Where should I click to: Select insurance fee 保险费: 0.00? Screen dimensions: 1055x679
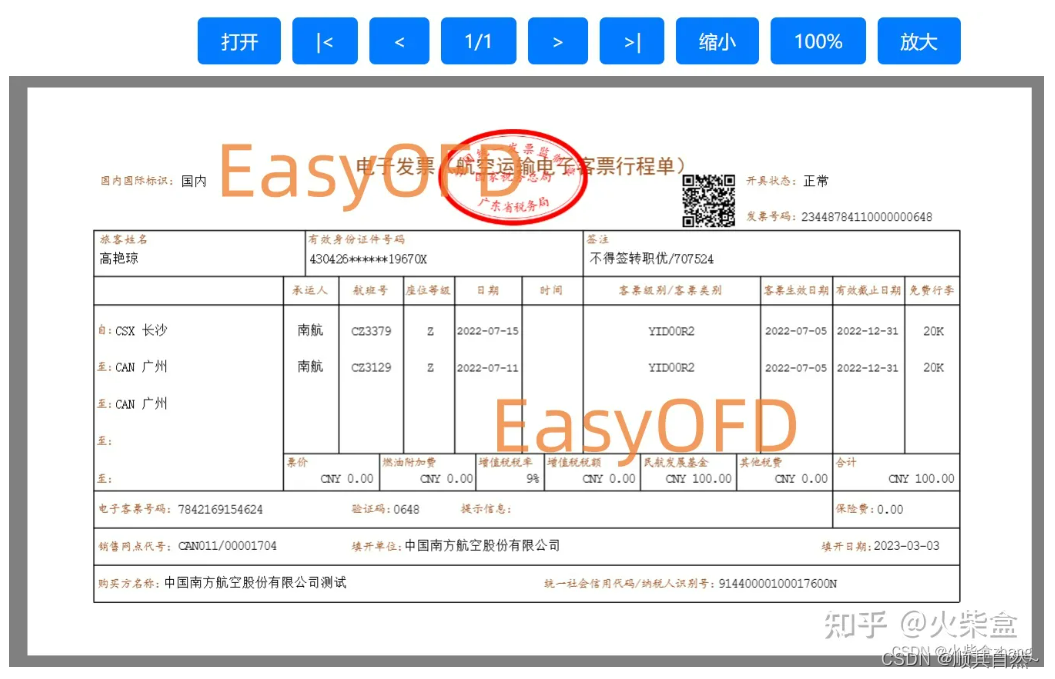click(869, 509)
